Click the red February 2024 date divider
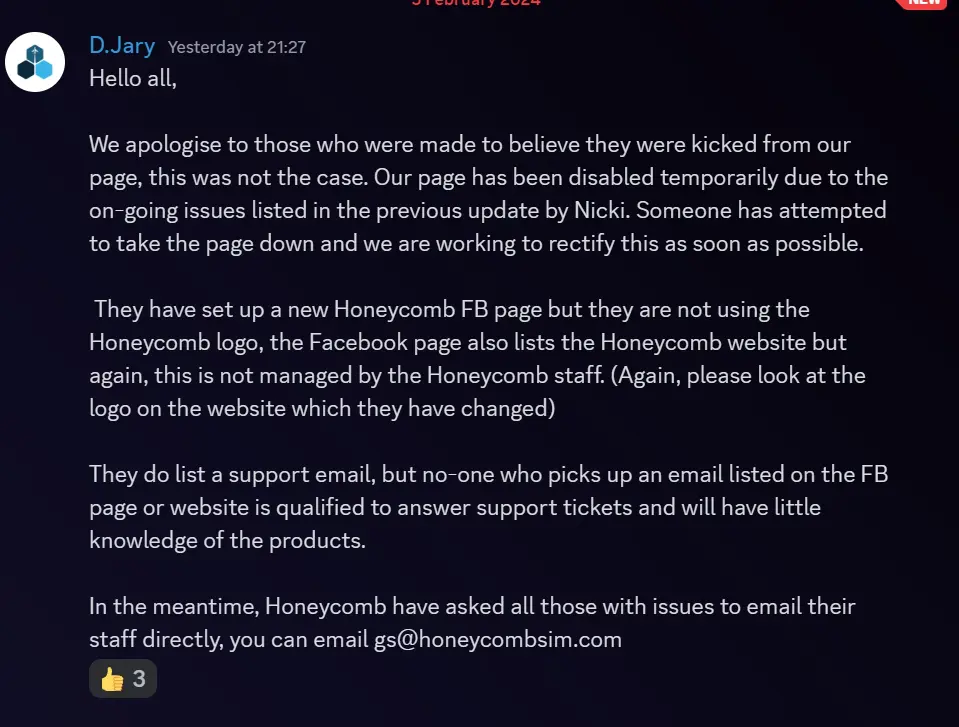The height and width of the screenshot is (727, 959). tap(476, 3)
